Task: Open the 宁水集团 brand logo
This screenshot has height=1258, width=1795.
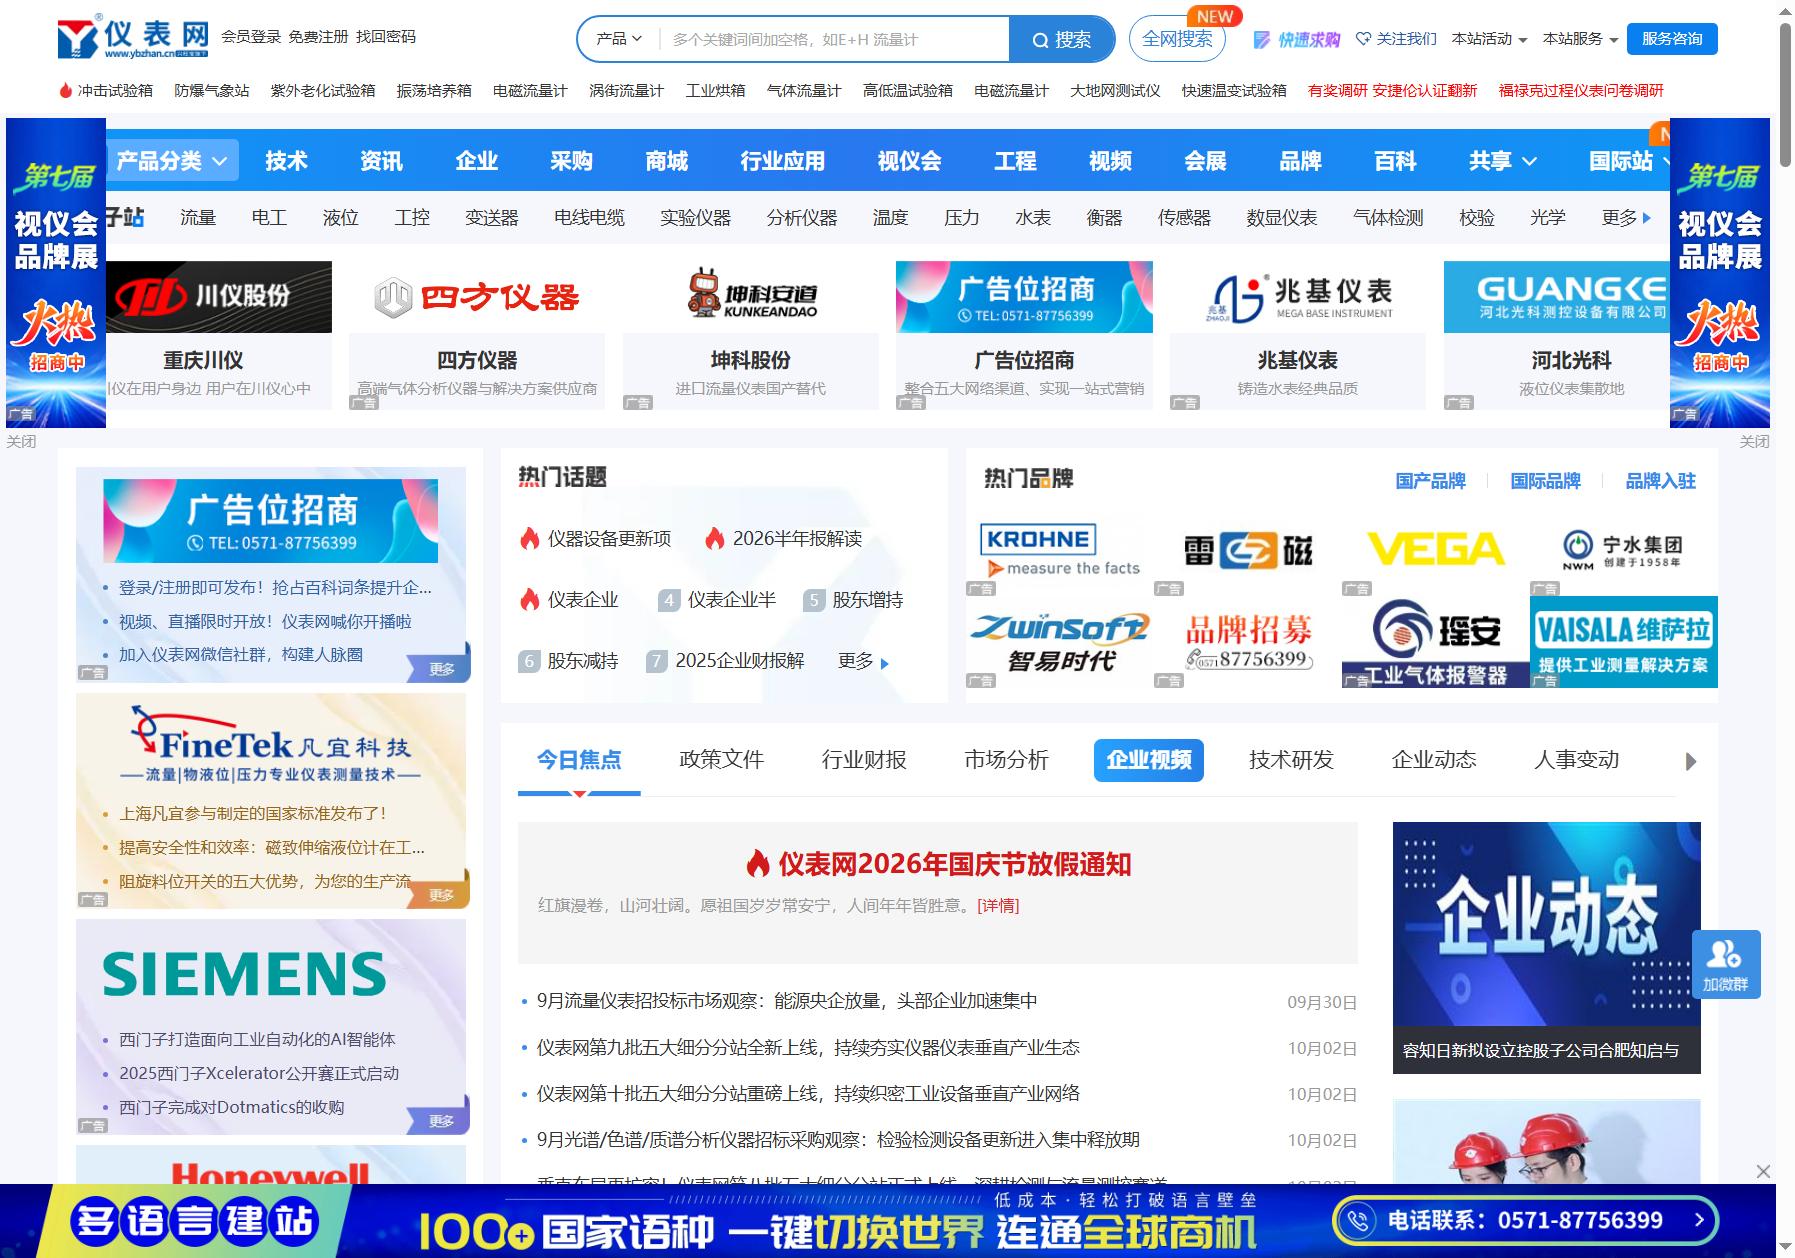Action: pyautogui.click(x=1623, y=550)
